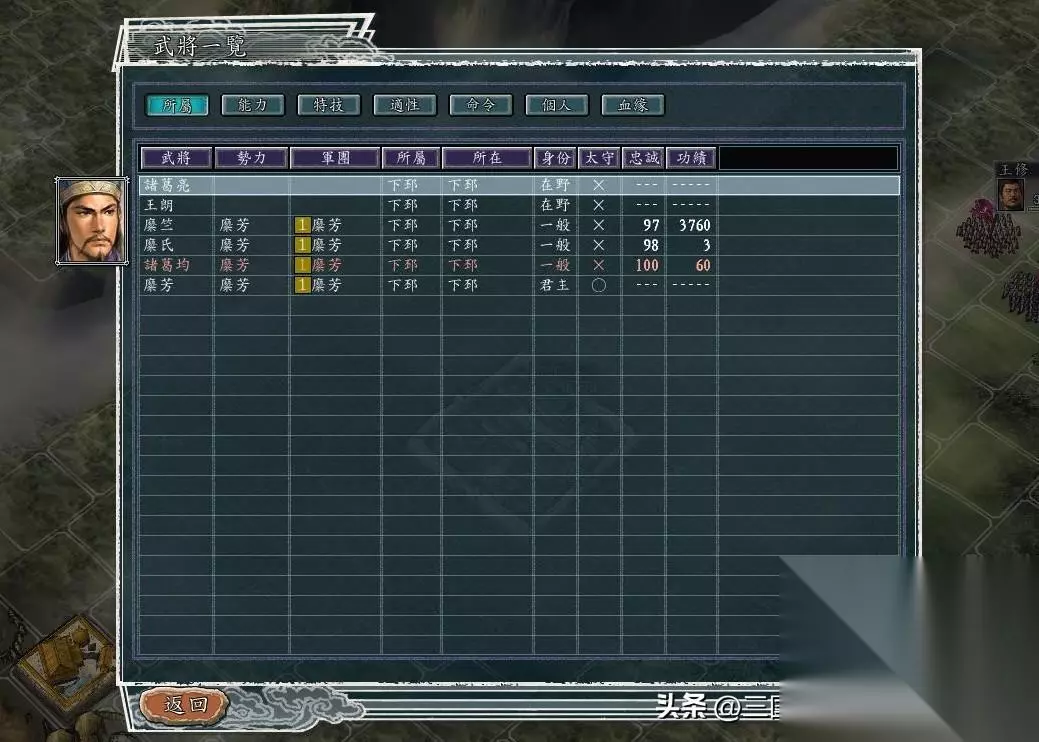Sort by the 忠誠 column header
This screenshot has height=742, width=1039.
pyautogui.click(x=643, y=158)
